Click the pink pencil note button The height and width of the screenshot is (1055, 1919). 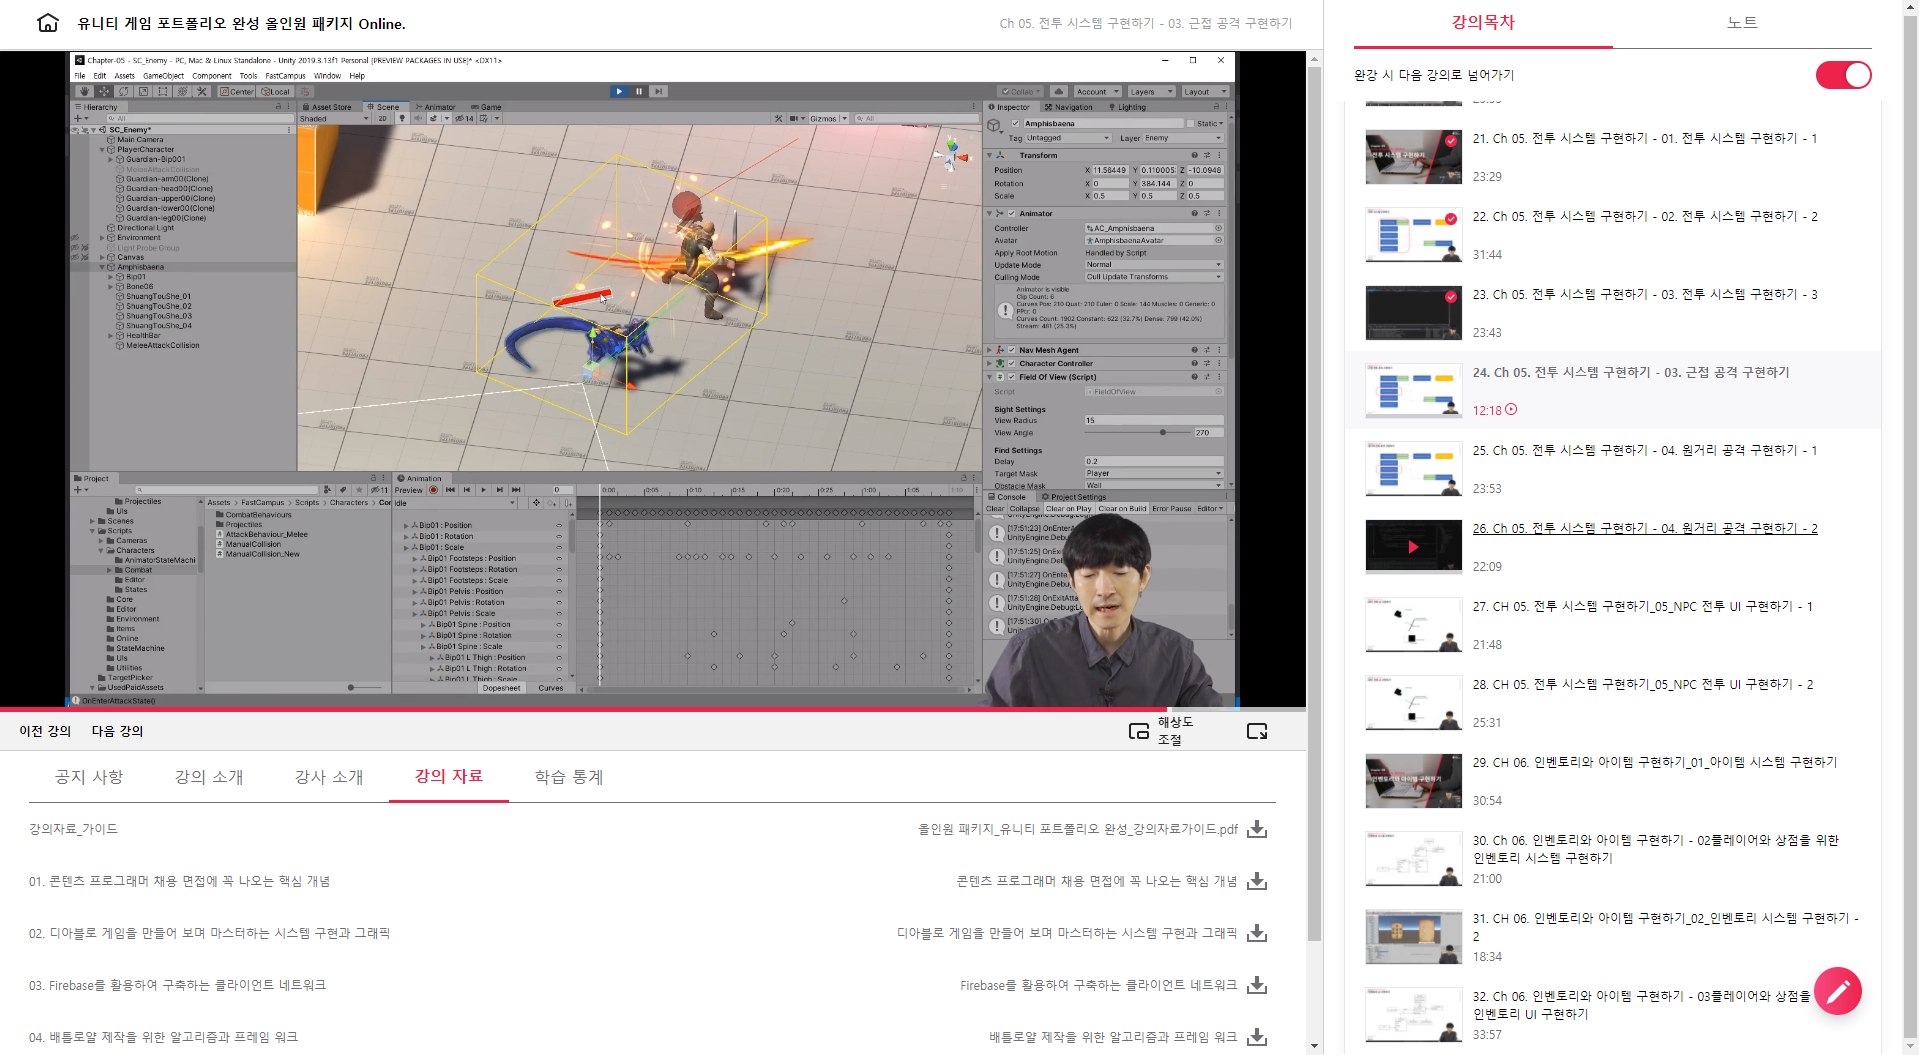click(1838, 991)
